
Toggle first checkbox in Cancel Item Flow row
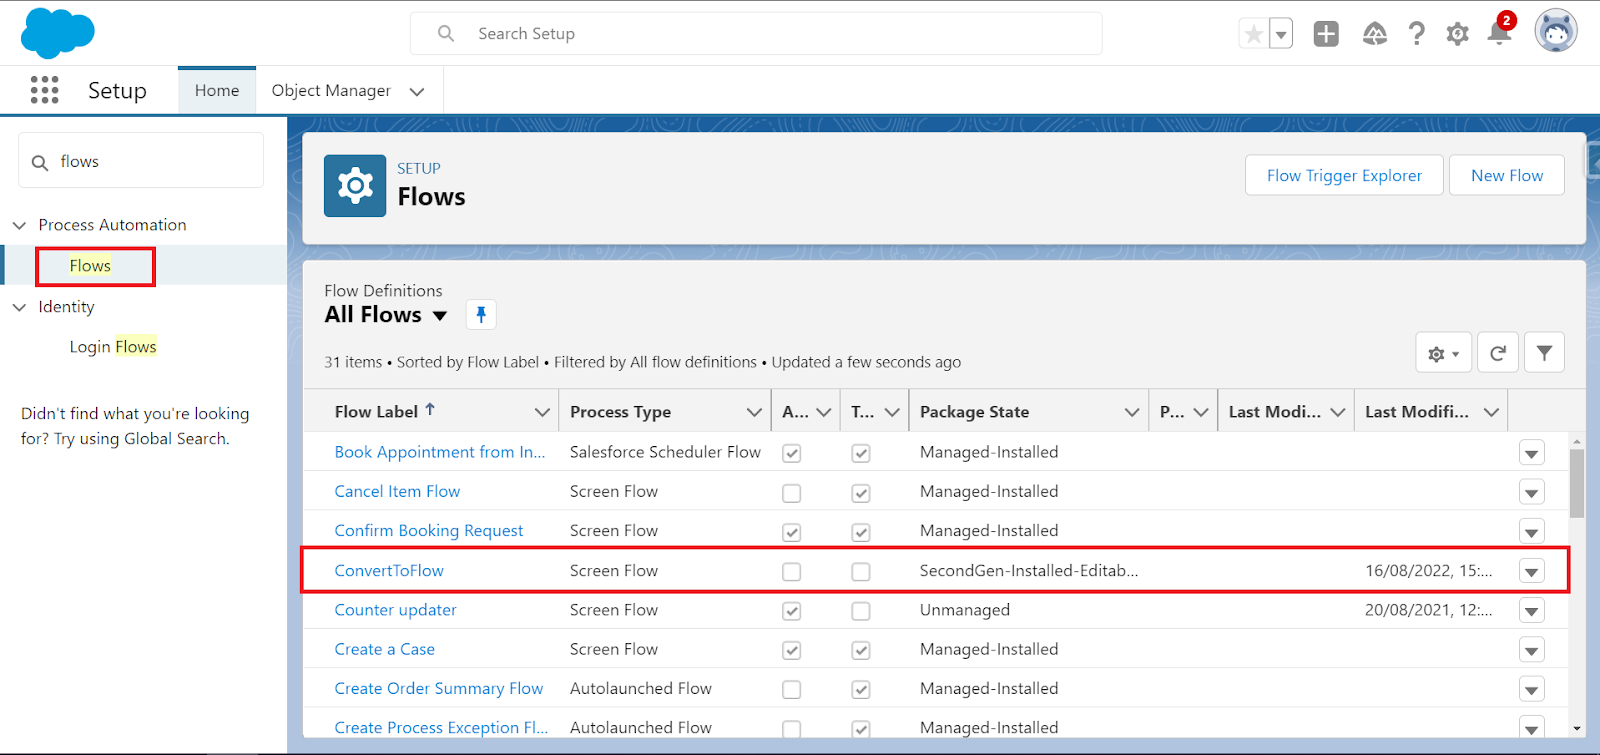pos(791,493)
